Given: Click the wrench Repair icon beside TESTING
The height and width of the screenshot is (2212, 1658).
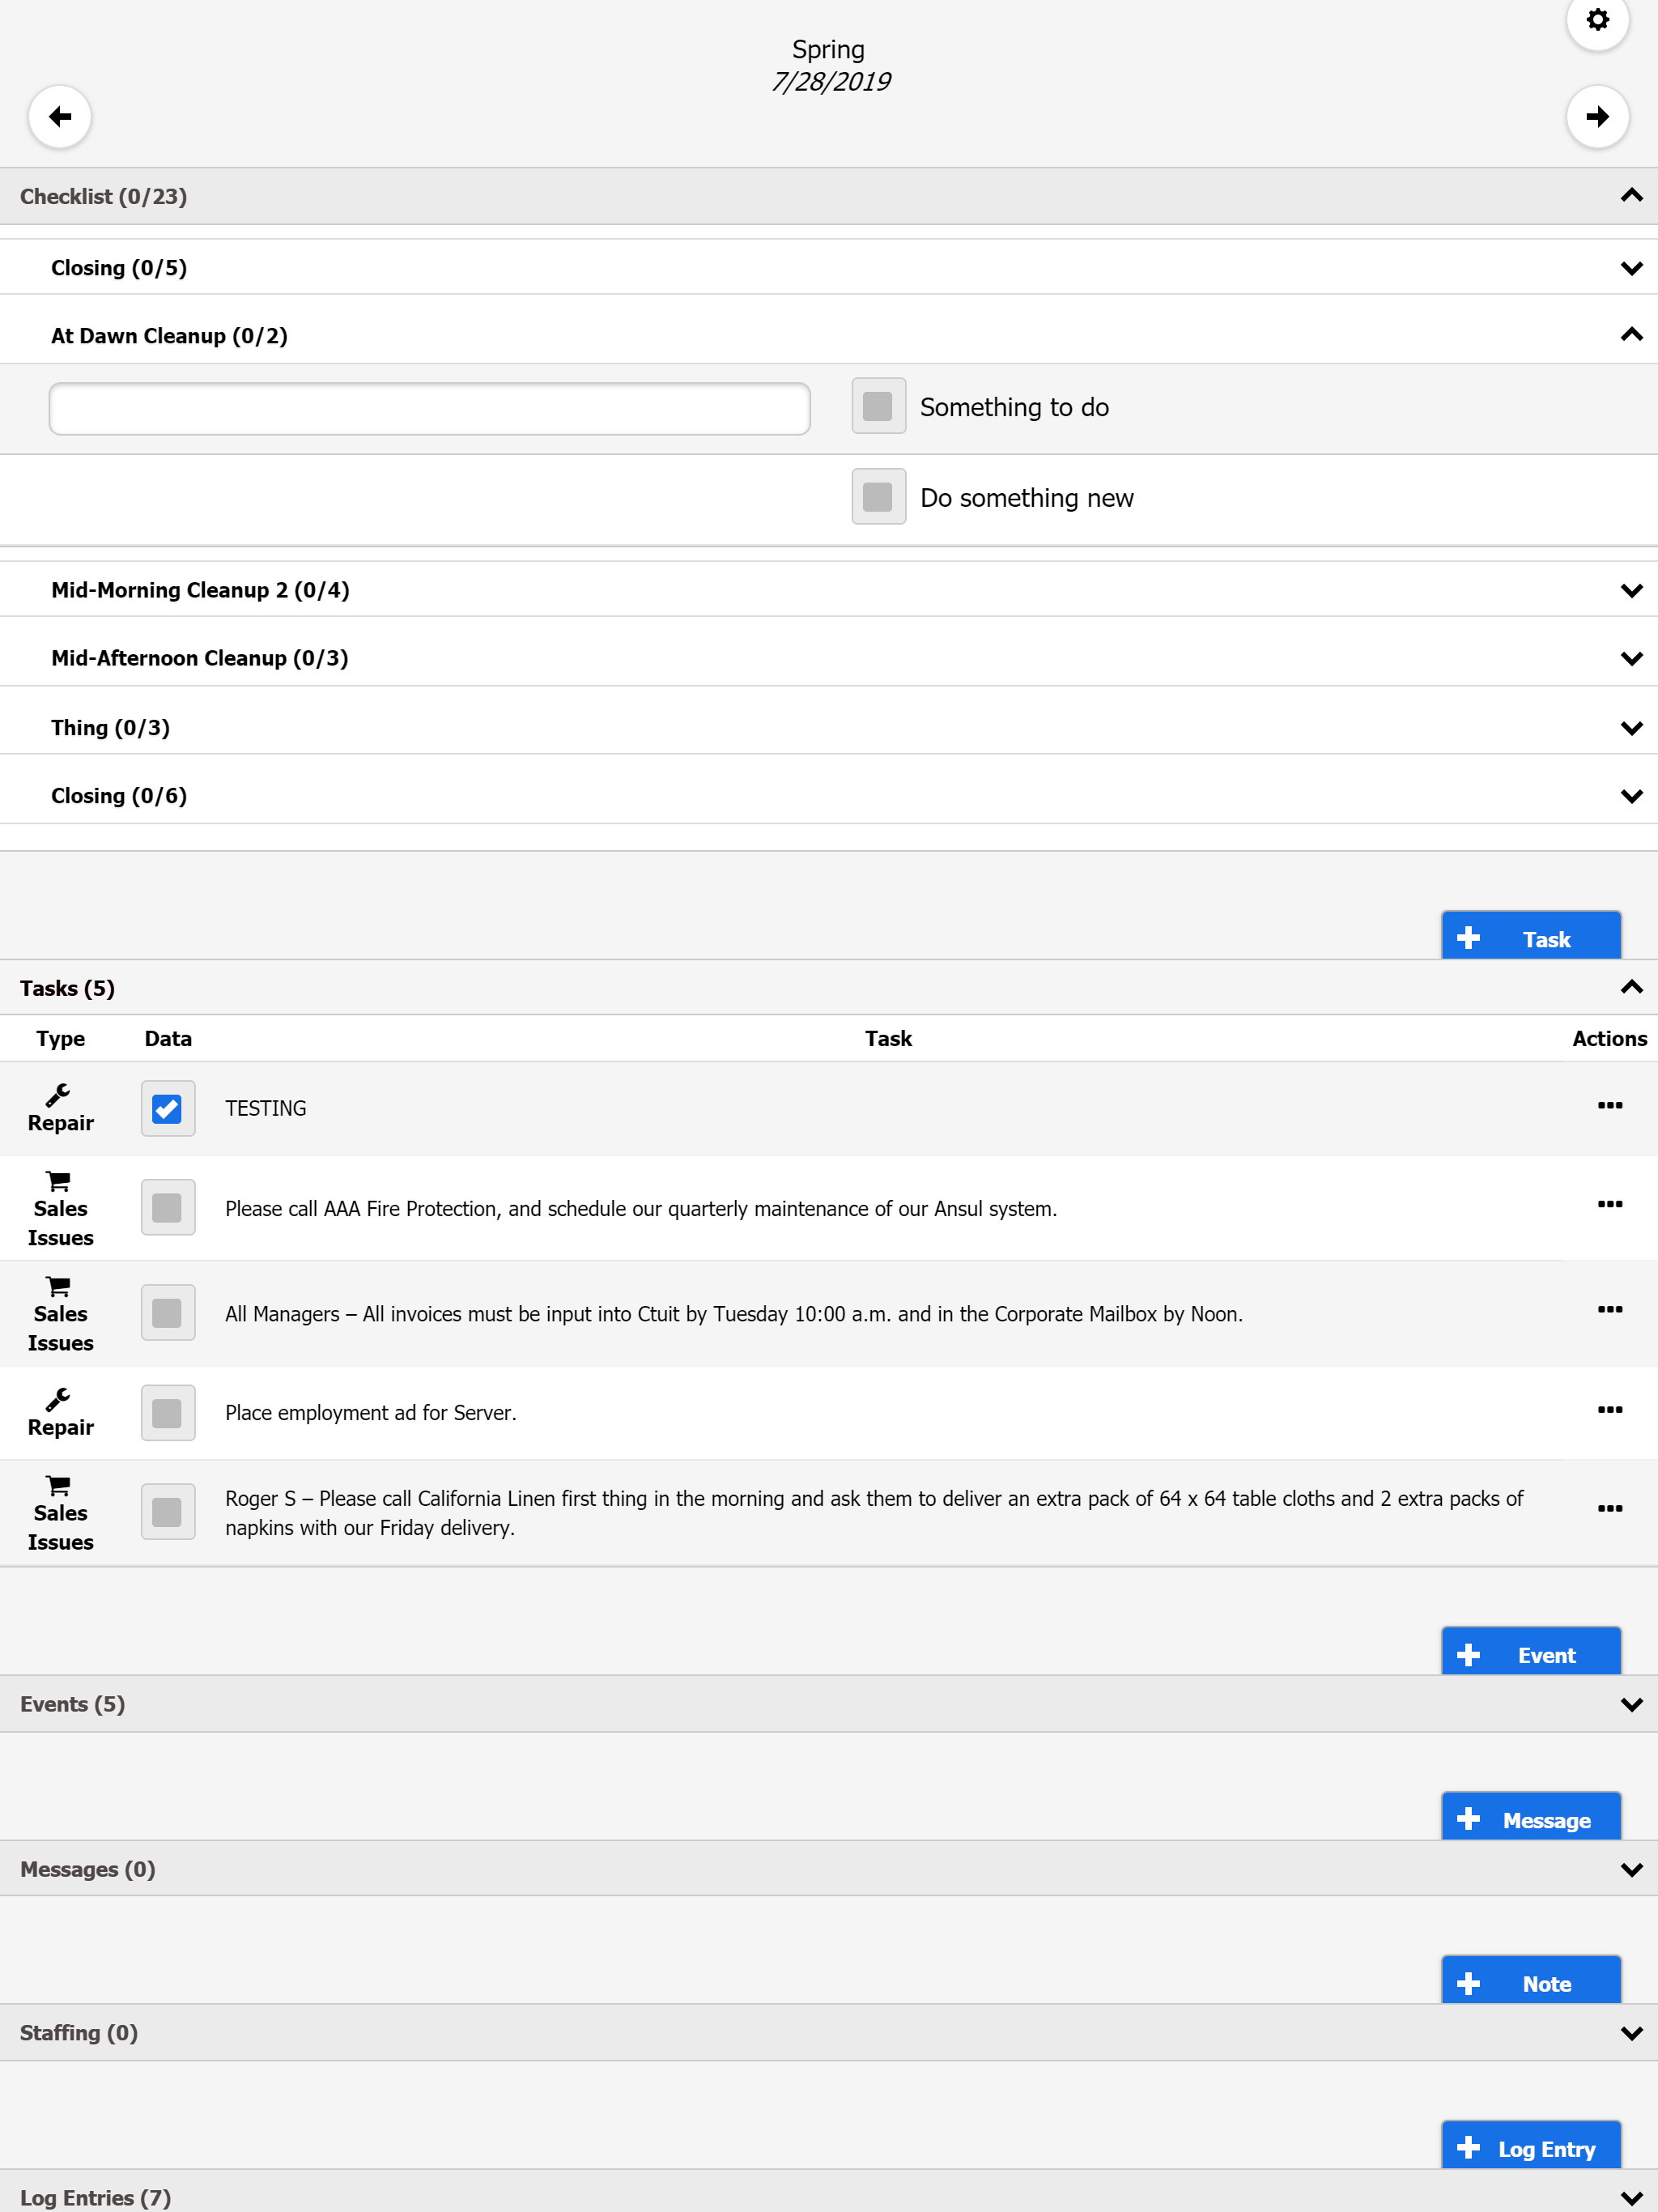Looking at the screenshot, I should click(x=58, y=1095).
